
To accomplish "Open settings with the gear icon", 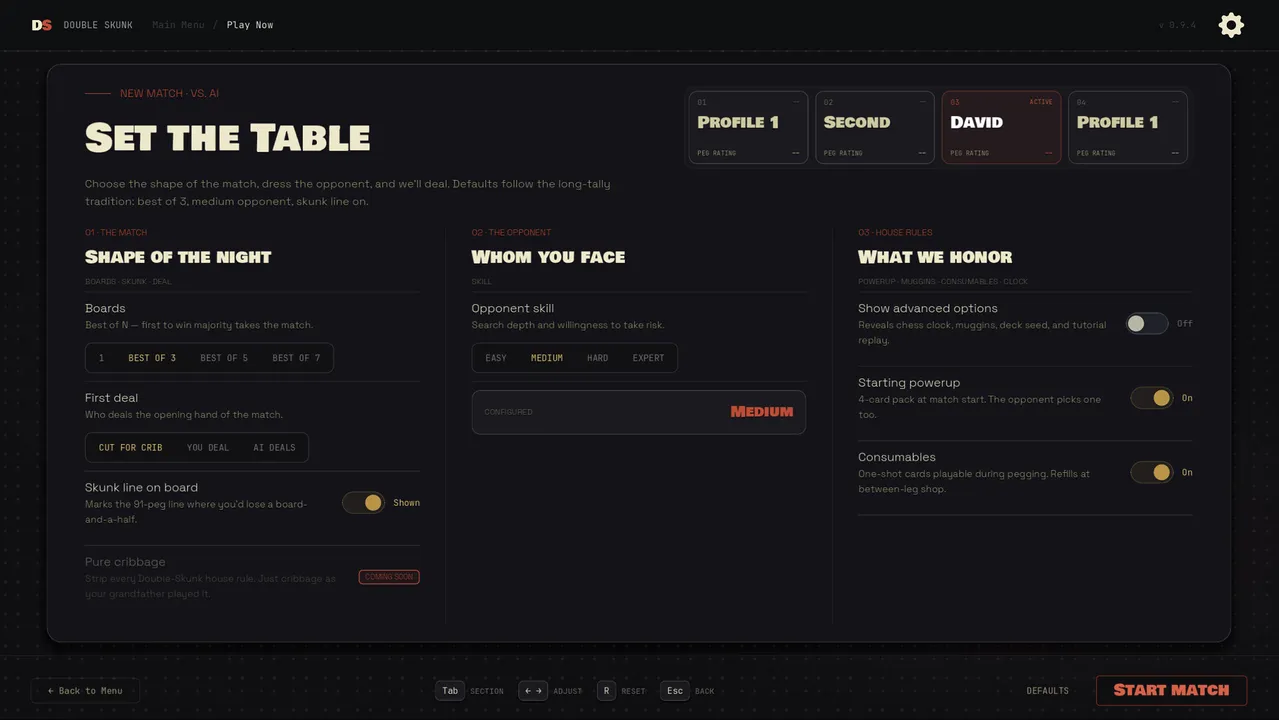I will coord(1231,25).
